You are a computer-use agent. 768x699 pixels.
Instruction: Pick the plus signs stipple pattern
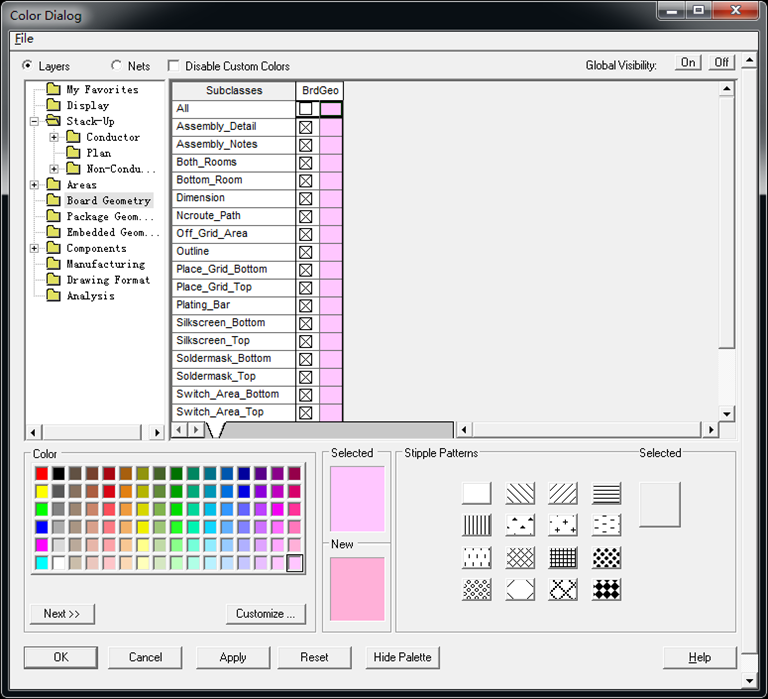[x=563, y=525]
